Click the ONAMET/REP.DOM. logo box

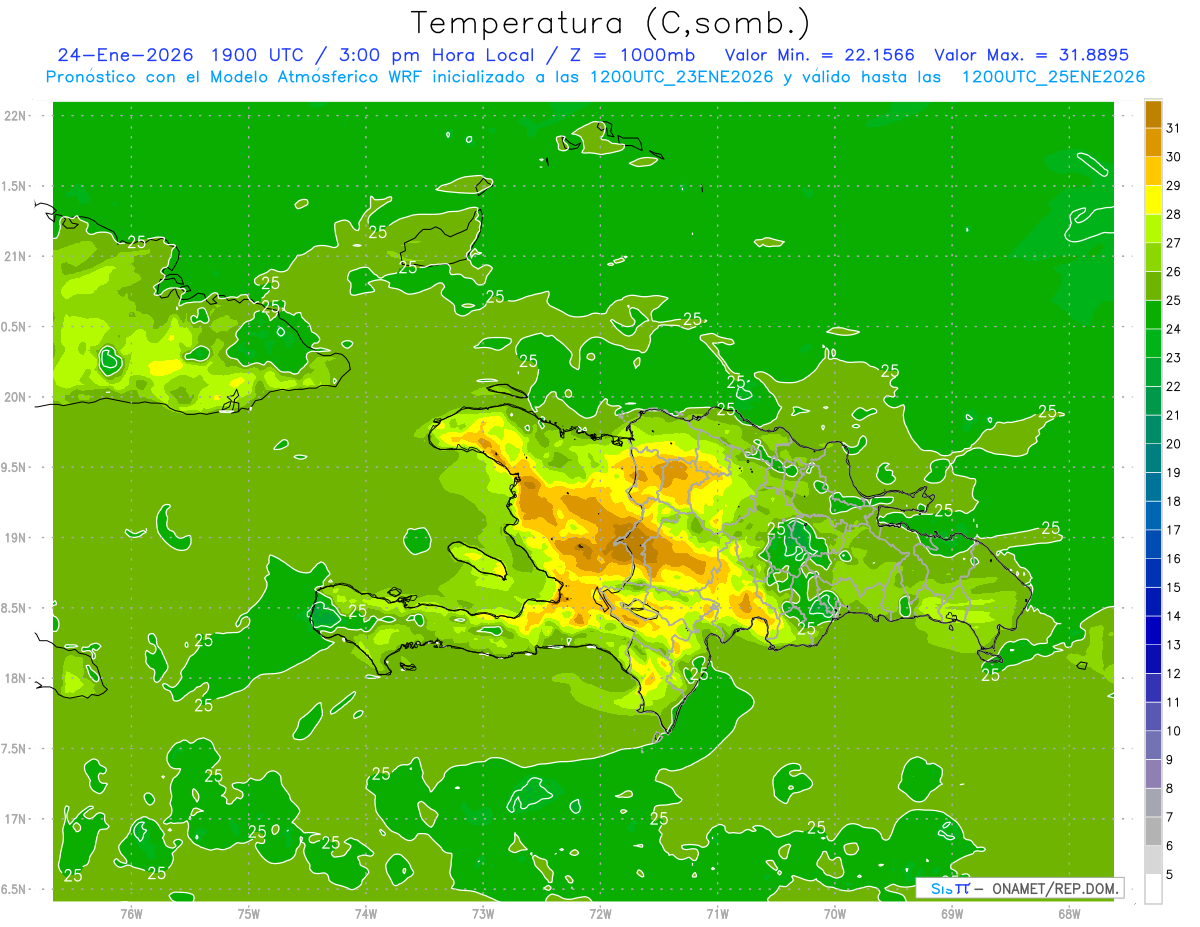coord(1019,888)
